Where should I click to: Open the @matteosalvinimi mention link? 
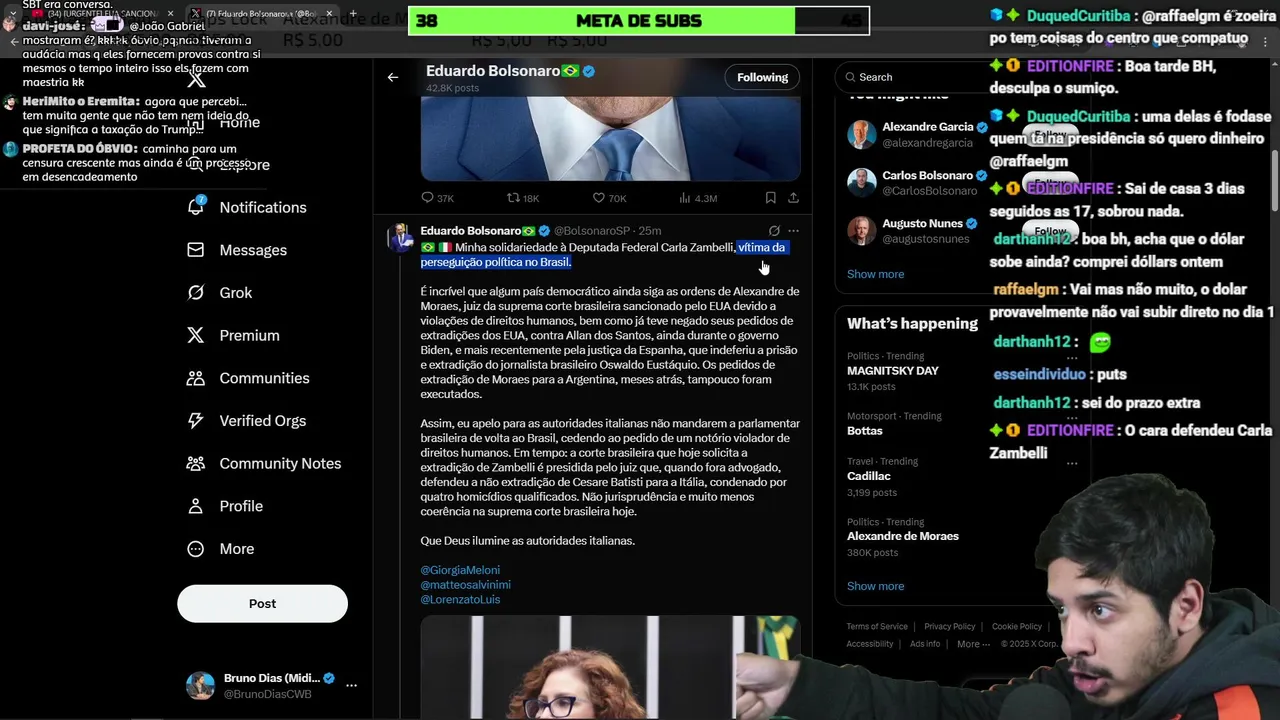pyautogui.click(x=465, y=585)
